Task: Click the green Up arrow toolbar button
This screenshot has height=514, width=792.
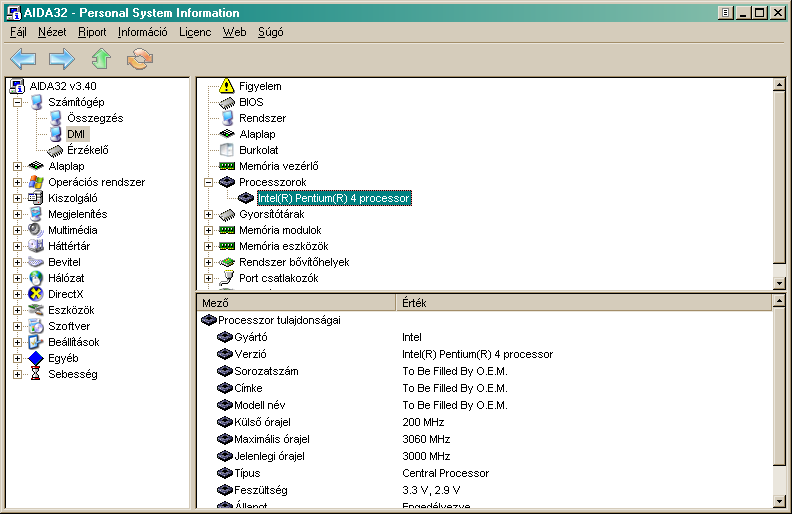Action: click(x=101, y=59)
